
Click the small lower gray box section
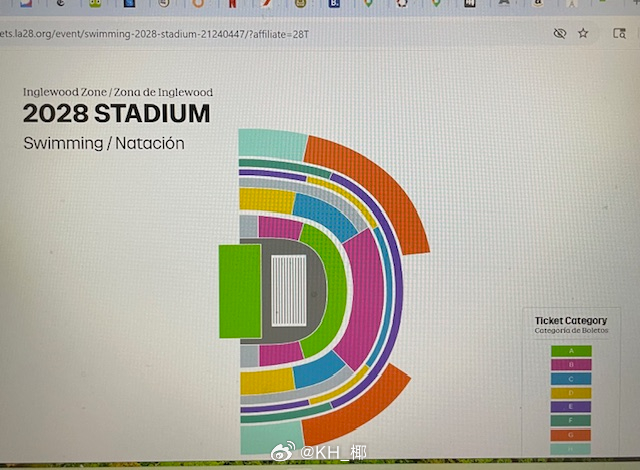[249, 356]
